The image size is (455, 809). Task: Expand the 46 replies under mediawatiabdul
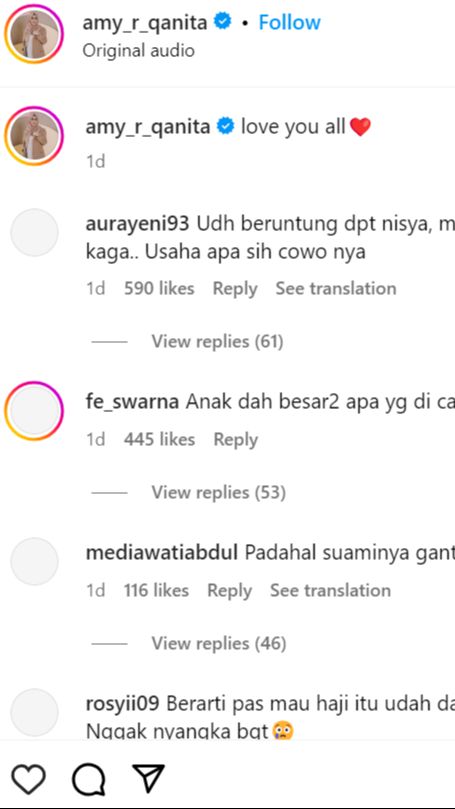(x=218, y=643)
